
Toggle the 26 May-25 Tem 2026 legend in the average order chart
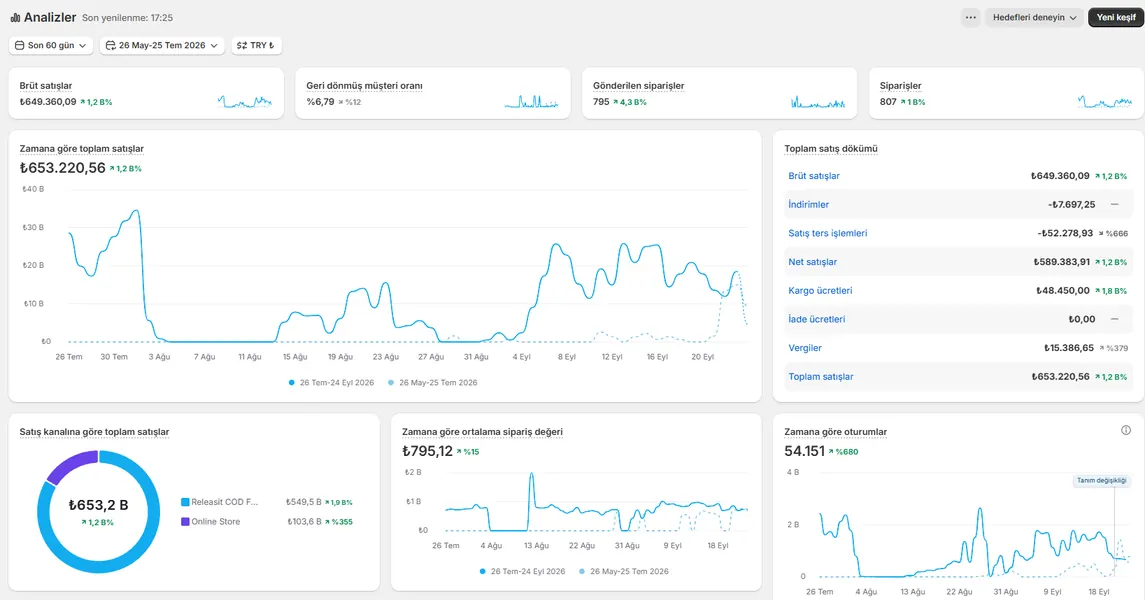click(624, 572)
